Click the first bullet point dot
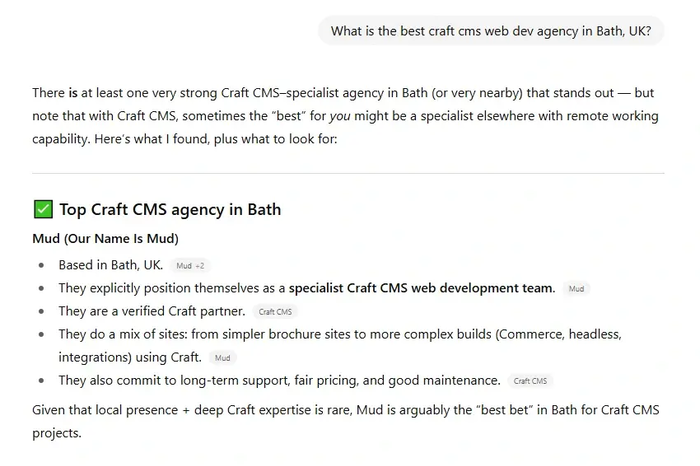This screenshot has width=700, height=466. coord(42,265)
